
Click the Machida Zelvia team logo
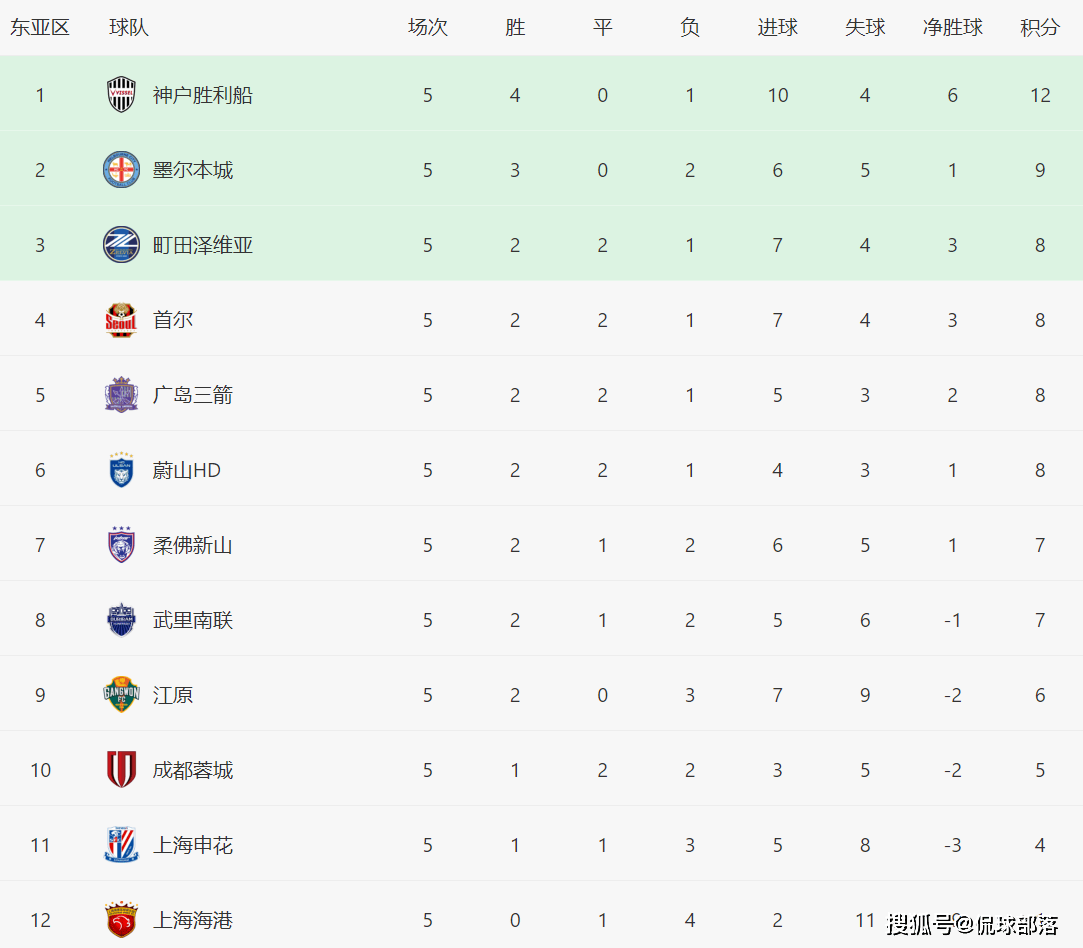(121, 245)
